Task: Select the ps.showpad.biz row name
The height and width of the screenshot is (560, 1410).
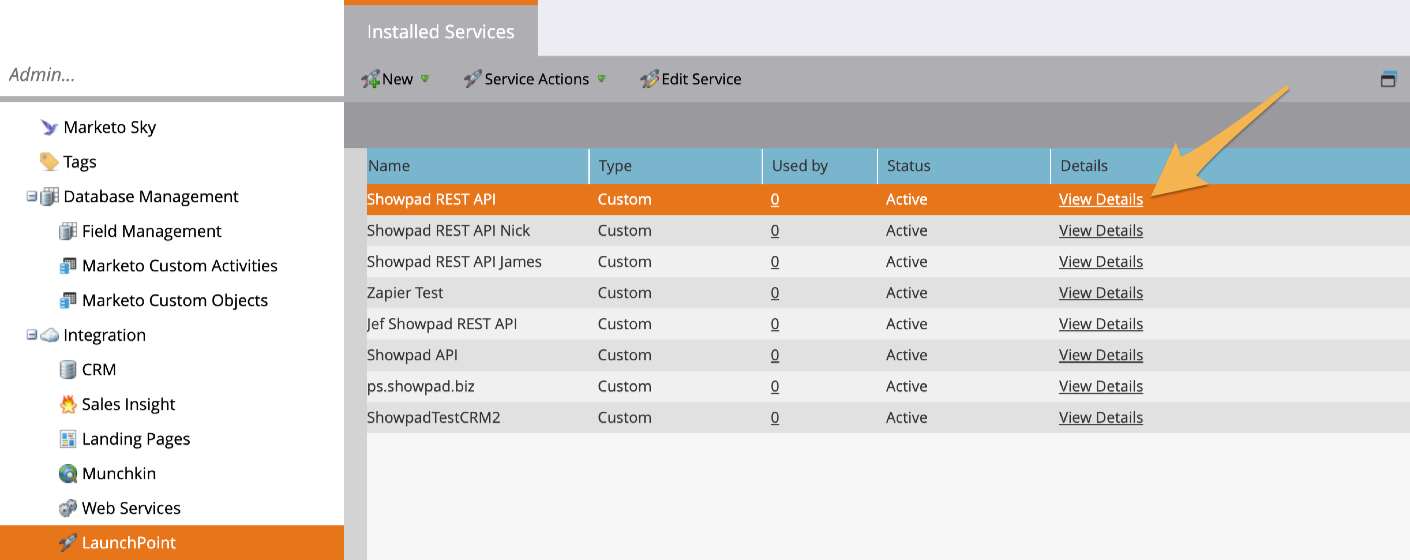Action: click(x=419, y=386)
